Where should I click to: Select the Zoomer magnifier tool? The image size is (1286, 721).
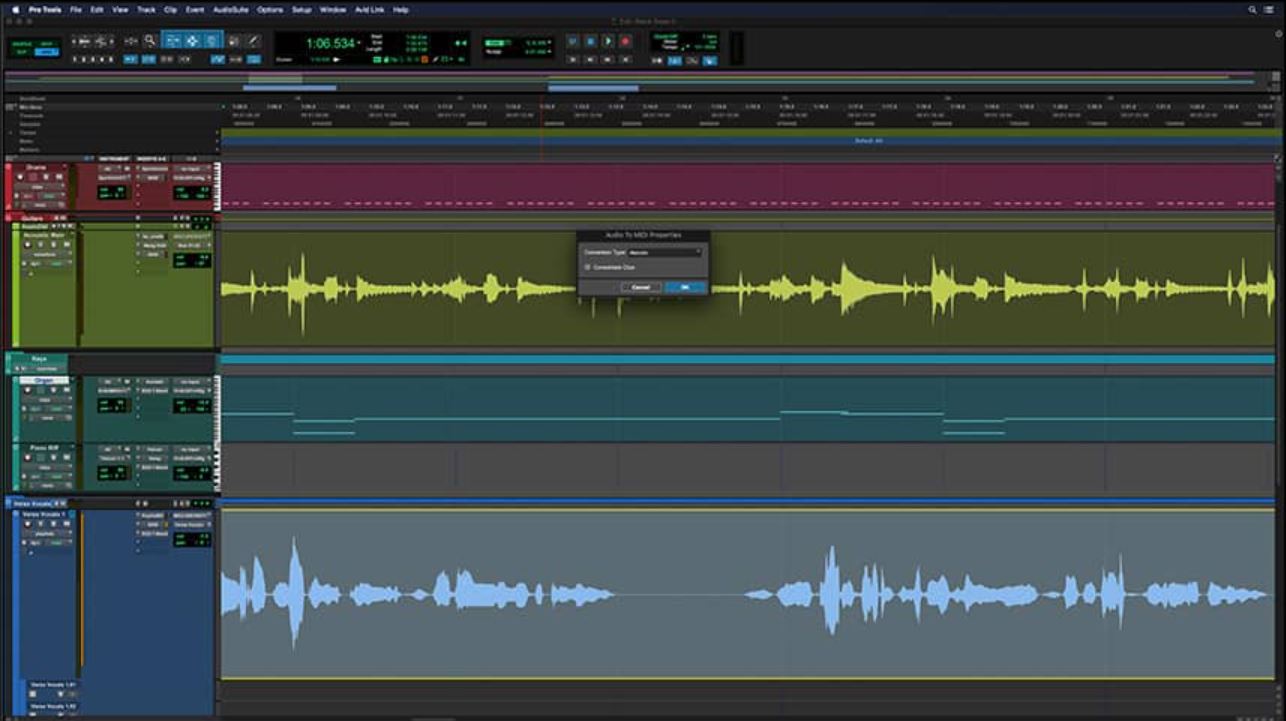point(150,41)
